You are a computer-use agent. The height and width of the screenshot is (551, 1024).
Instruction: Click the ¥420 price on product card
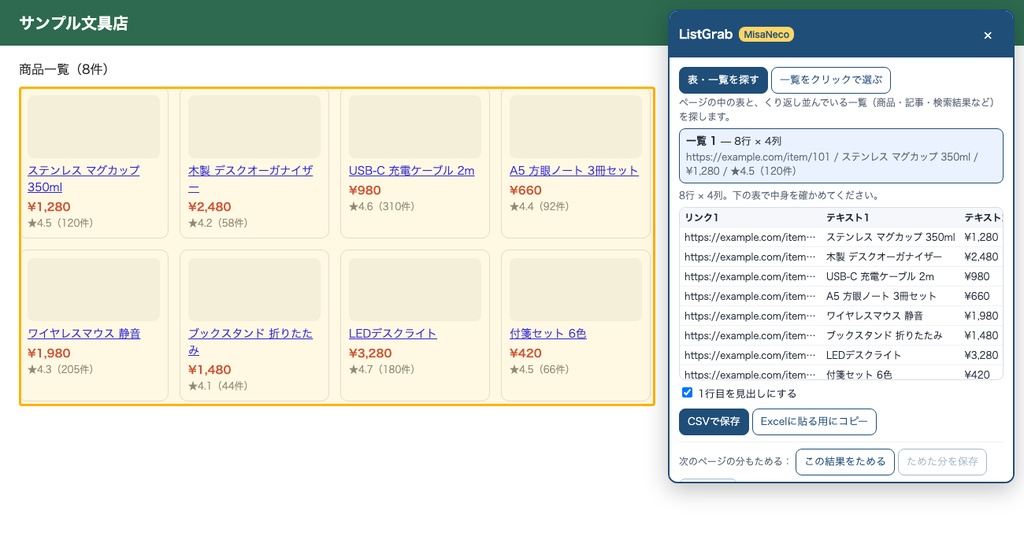coord(526,353)
